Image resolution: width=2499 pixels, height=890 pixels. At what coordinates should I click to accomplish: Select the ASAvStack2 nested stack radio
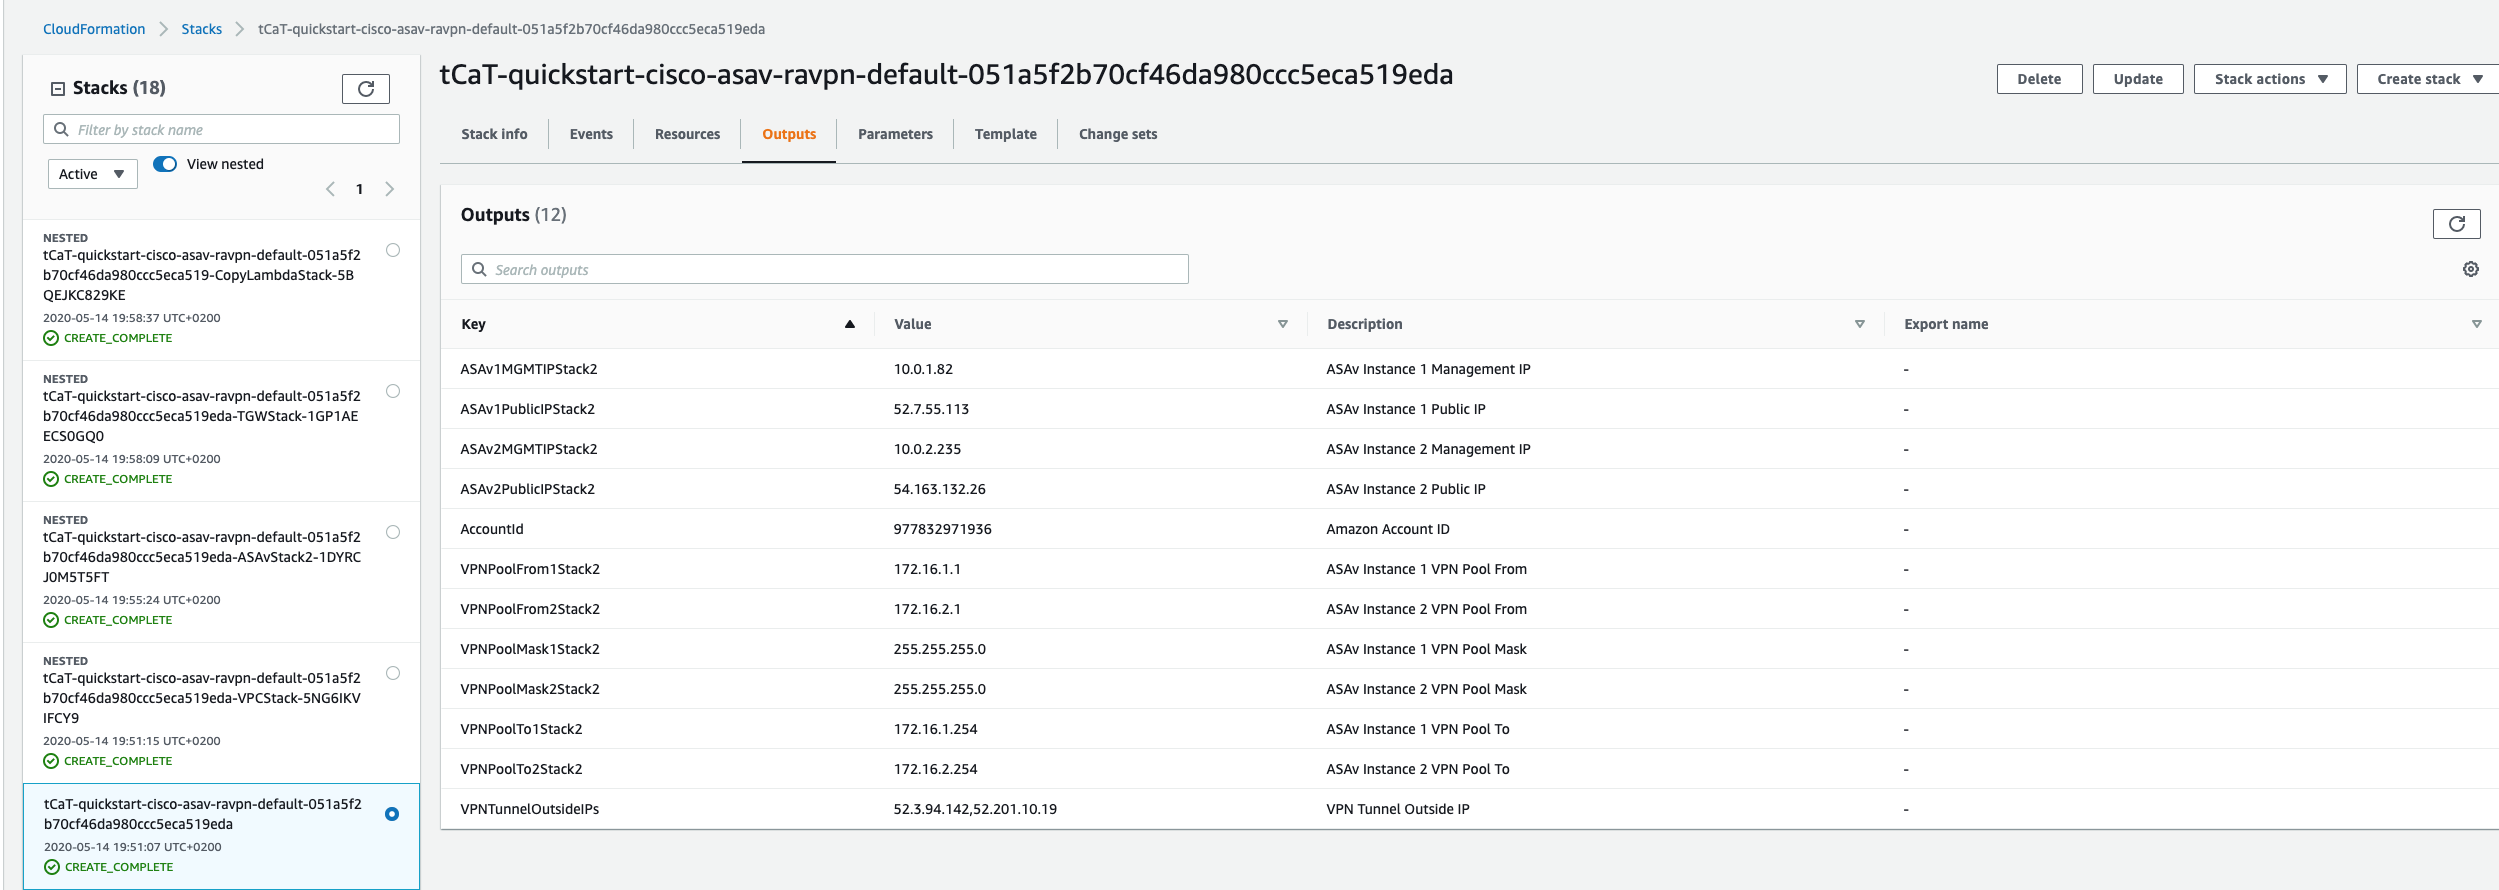pos(393,532)
